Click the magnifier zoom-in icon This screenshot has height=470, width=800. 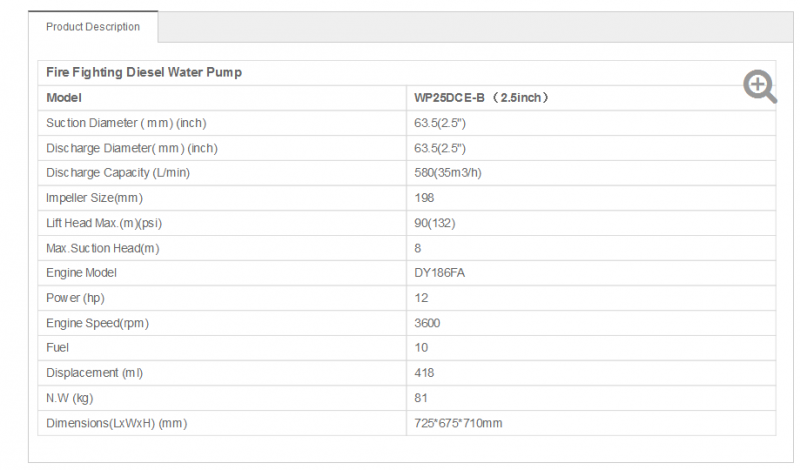coord(760,87)
